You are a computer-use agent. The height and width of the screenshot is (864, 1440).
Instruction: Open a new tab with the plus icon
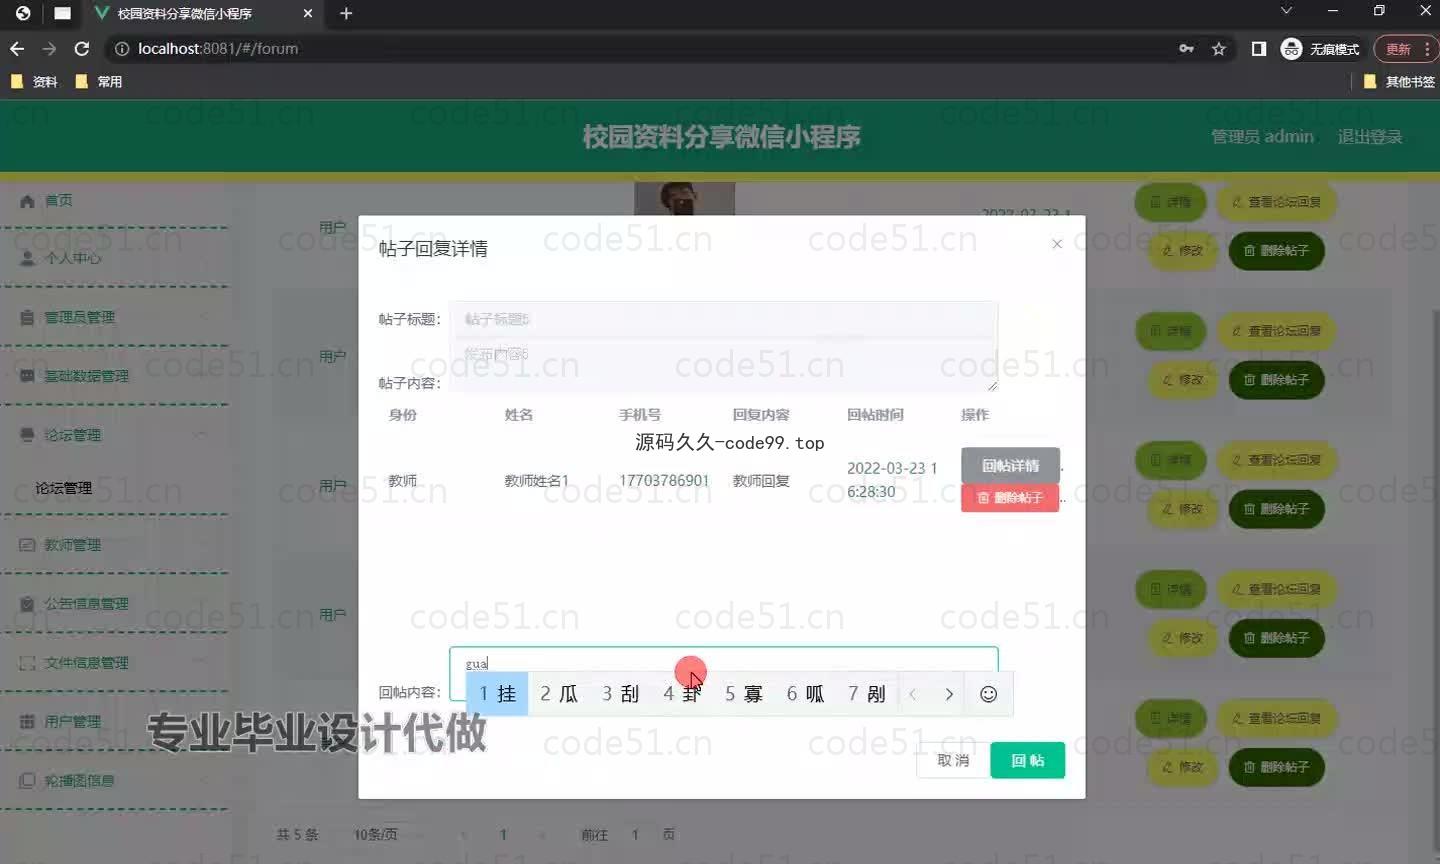(x=346, y=14)
